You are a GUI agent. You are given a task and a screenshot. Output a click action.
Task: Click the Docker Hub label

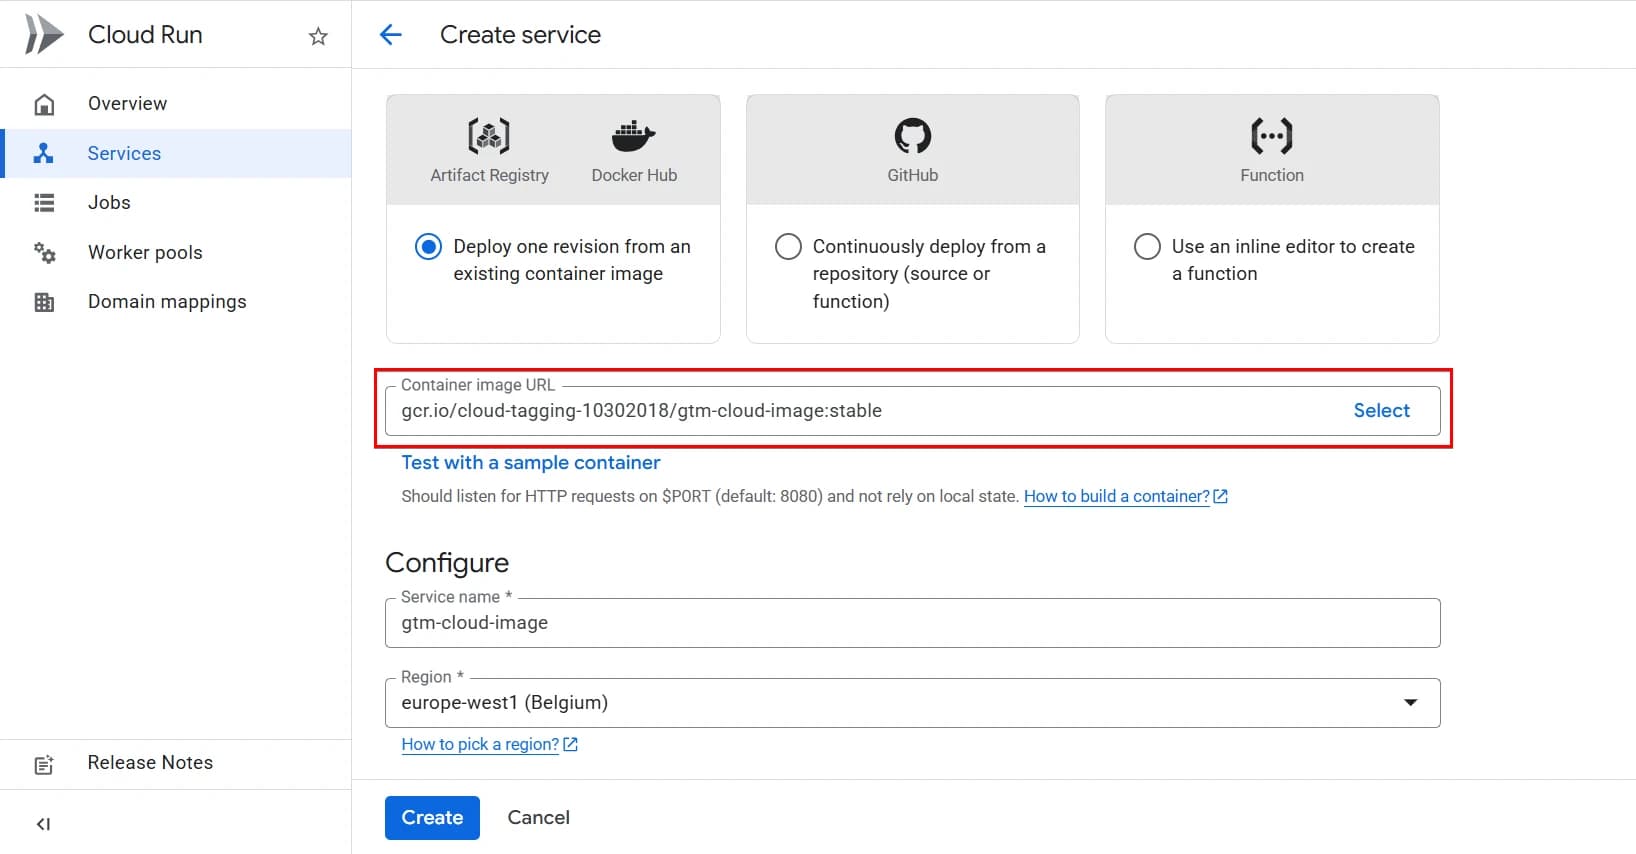click(634, 175)
